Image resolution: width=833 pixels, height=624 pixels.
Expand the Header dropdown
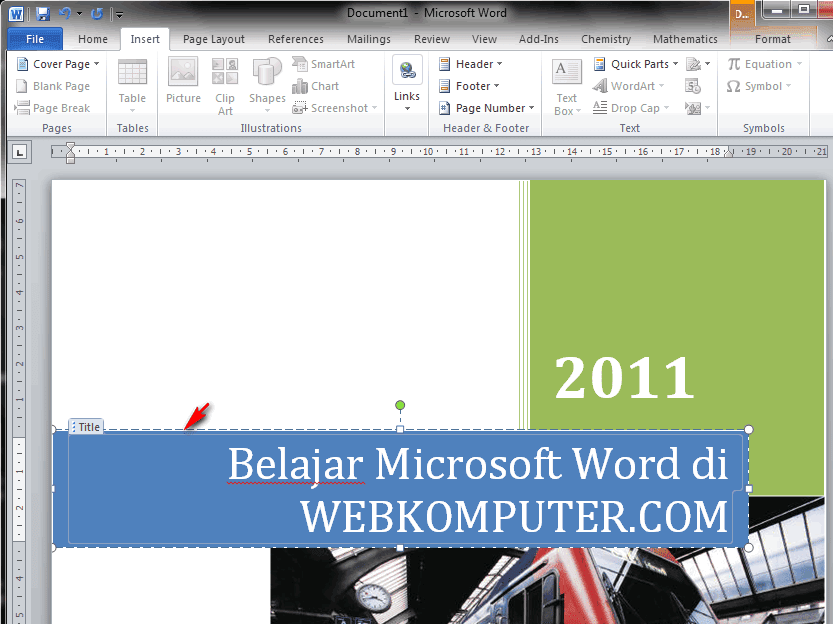470,63
